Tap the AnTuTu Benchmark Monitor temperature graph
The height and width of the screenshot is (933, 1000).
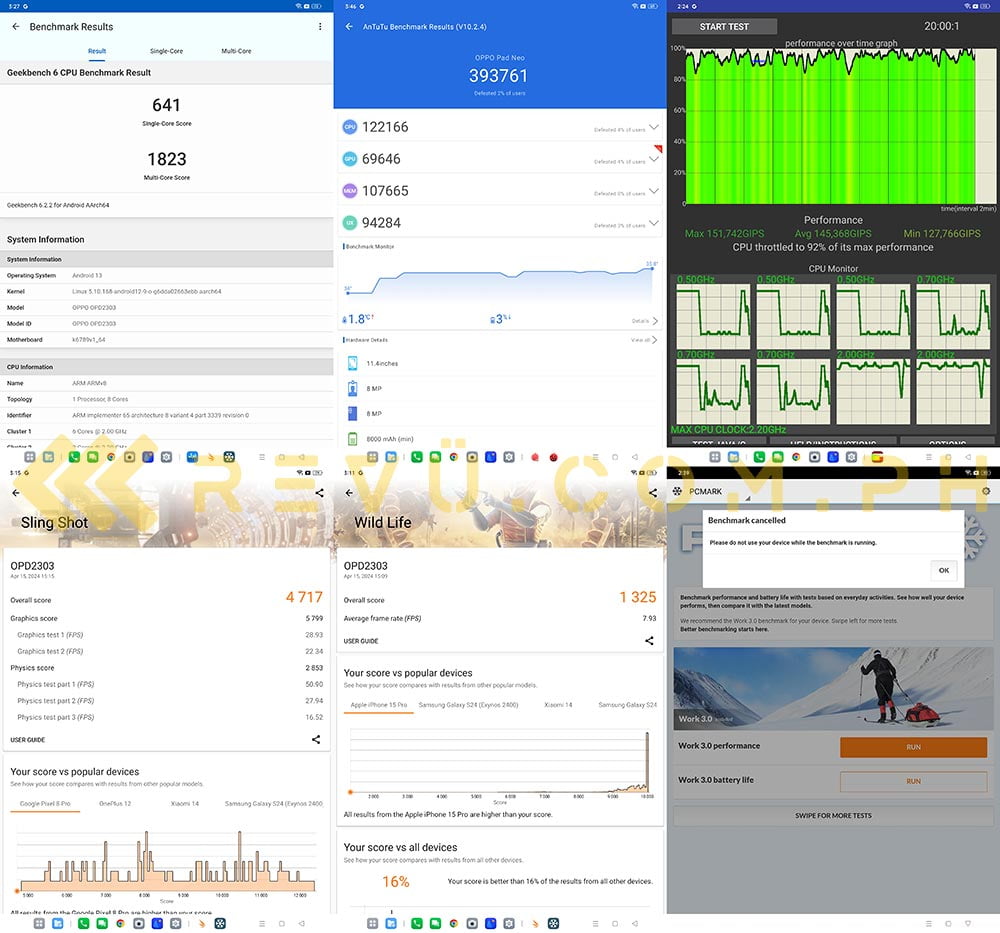click(x=500, y=281)
